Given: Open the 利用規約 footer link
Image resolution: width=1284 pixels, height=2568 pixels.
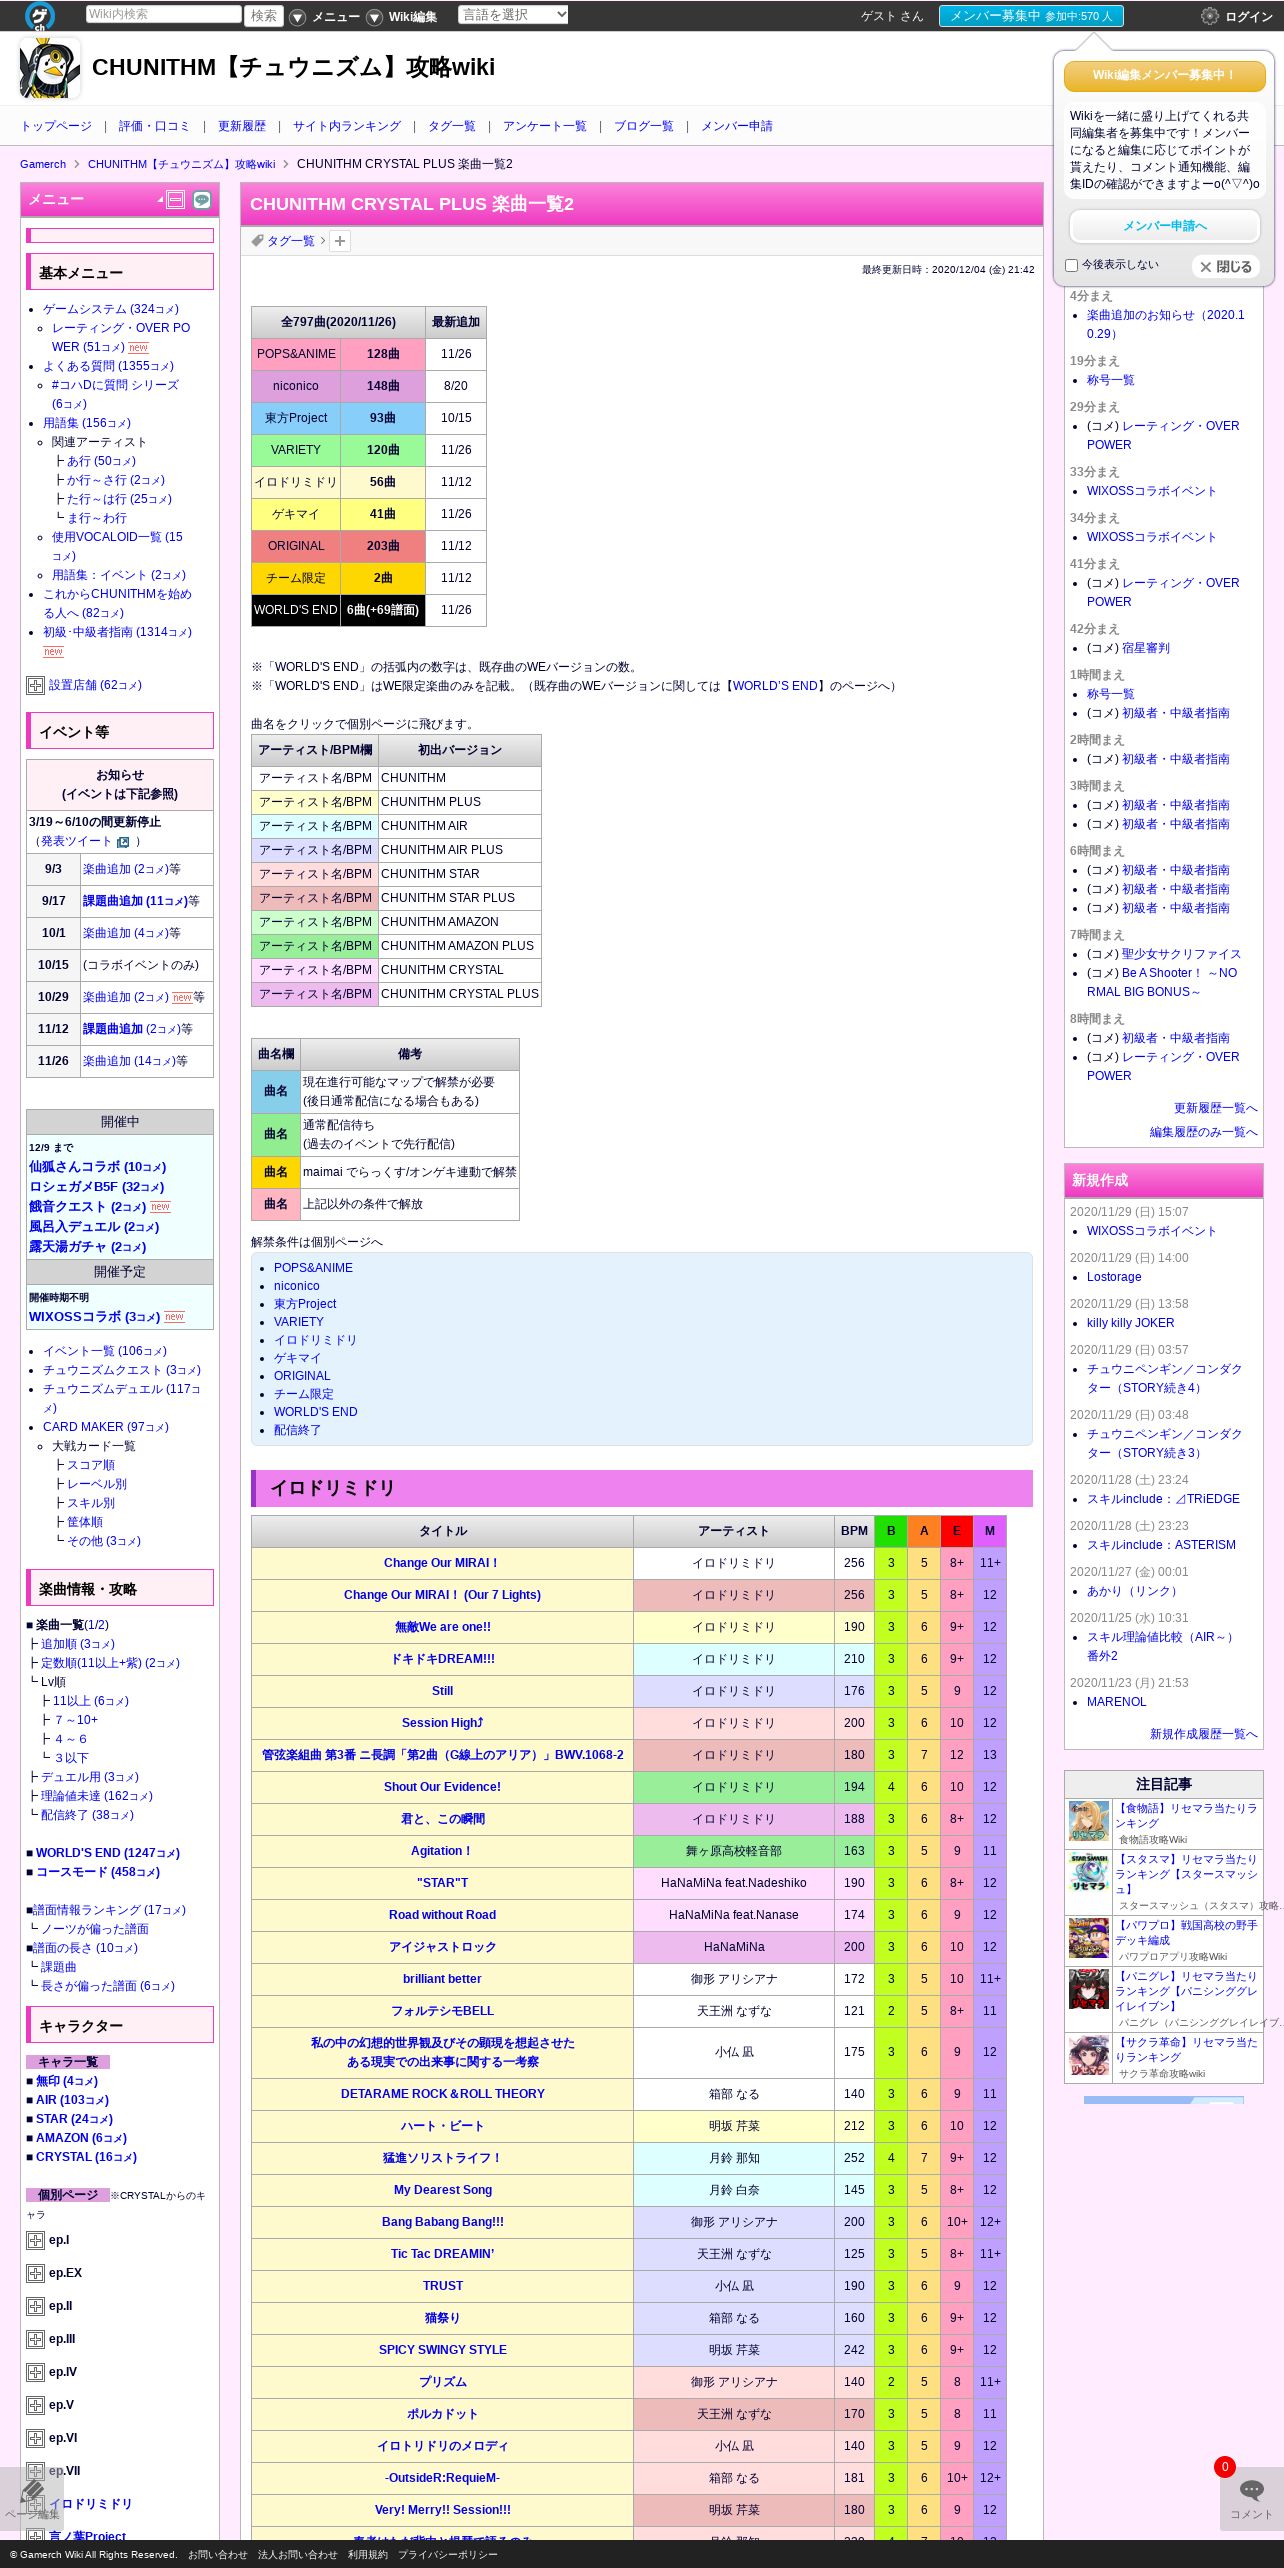Looking at the screenshot, I should tap(368, 2555).
